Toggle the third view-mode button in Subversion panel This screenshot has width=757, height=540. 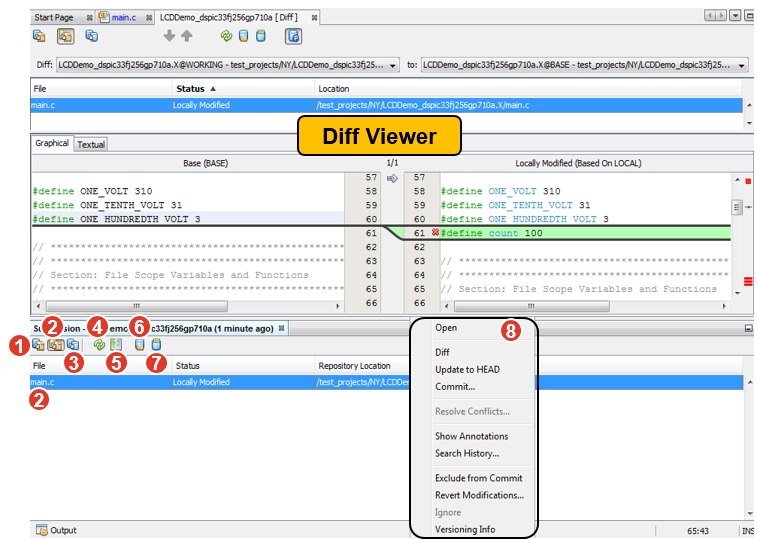click(x=73, y=345)
